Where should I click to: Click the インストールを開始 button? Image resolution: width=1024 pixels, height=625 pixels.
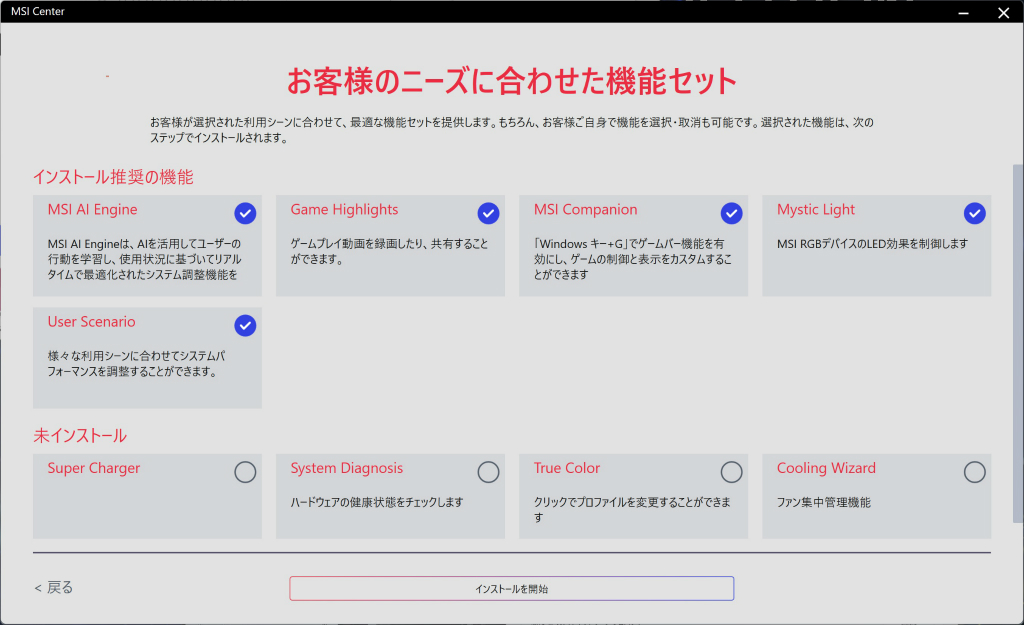(x=511, y=588)
